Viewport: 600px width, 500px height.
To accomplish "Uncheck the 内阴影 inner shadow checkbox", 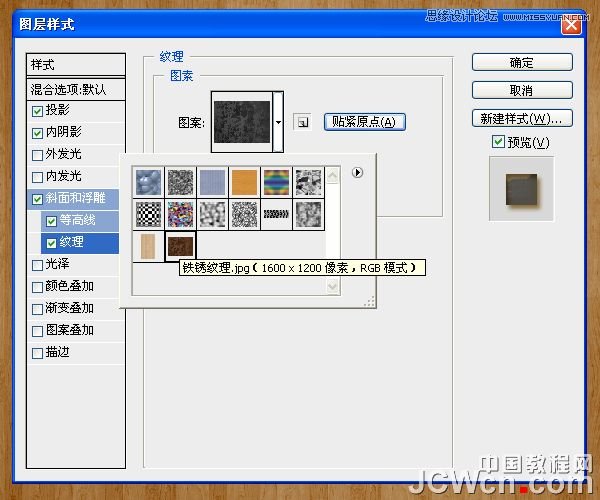I will [x=38, y=133].
